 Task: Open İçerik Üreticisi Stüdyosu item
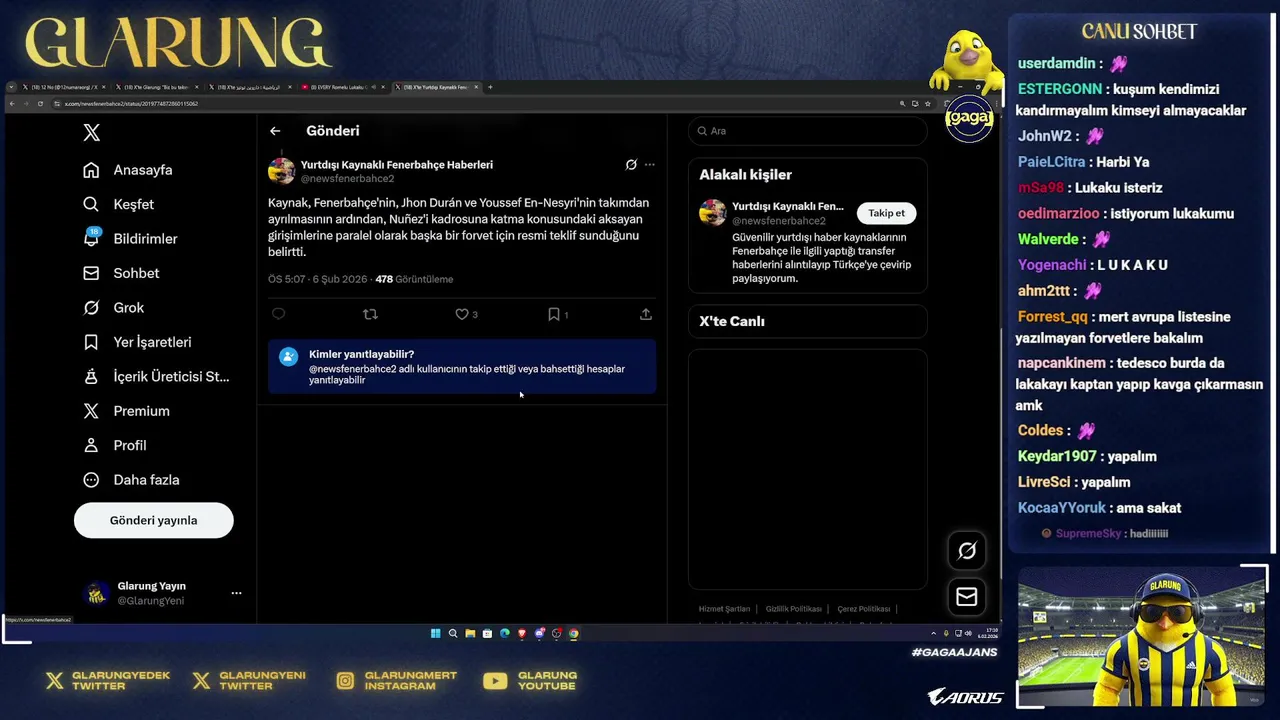156,377
